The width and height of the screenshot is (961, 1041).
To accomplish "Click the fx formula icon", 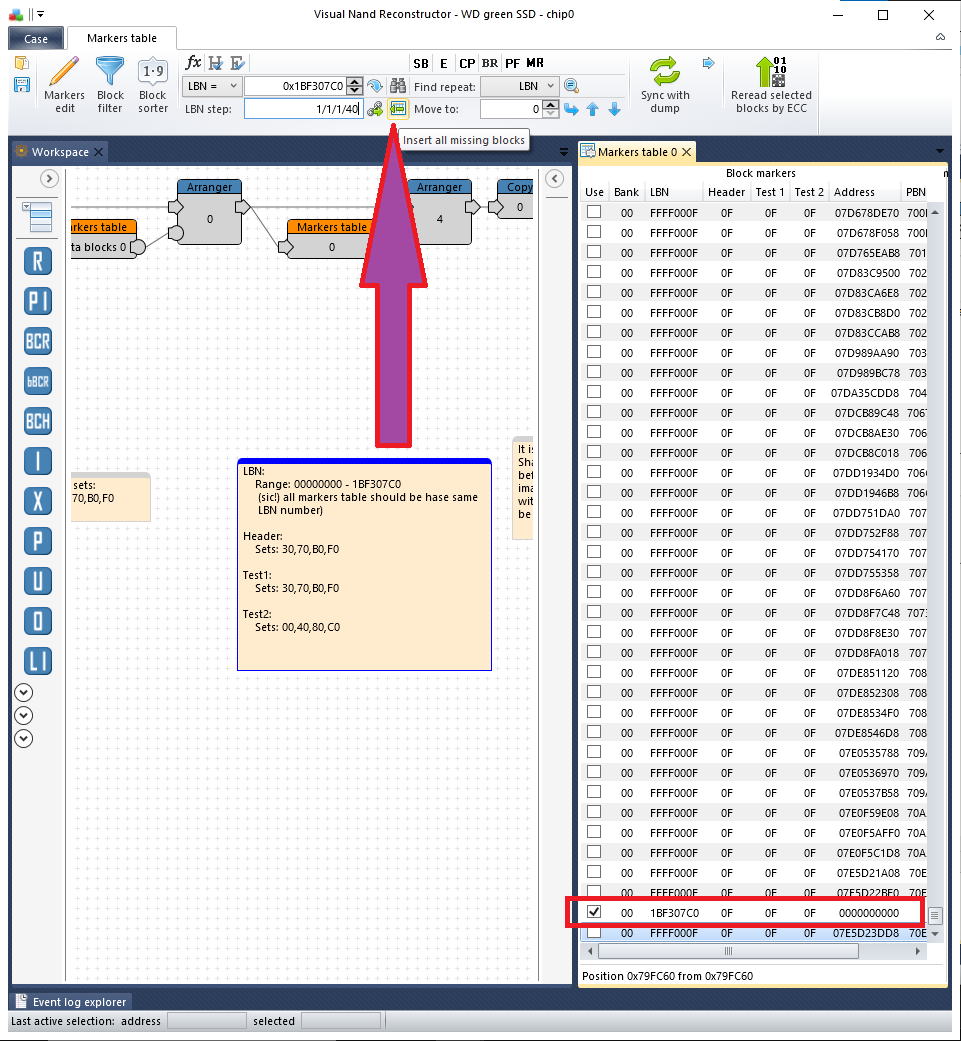I will pyautogui.click(x=193, y=63).
